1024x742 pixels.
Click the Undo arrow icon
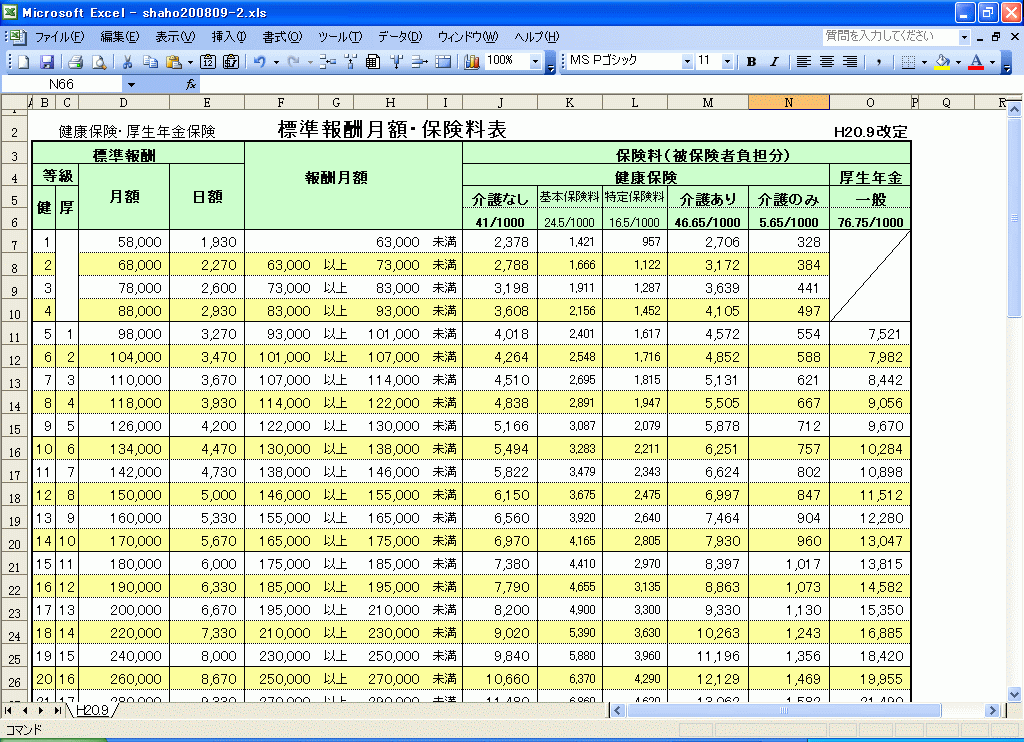(x=260, y=62)
